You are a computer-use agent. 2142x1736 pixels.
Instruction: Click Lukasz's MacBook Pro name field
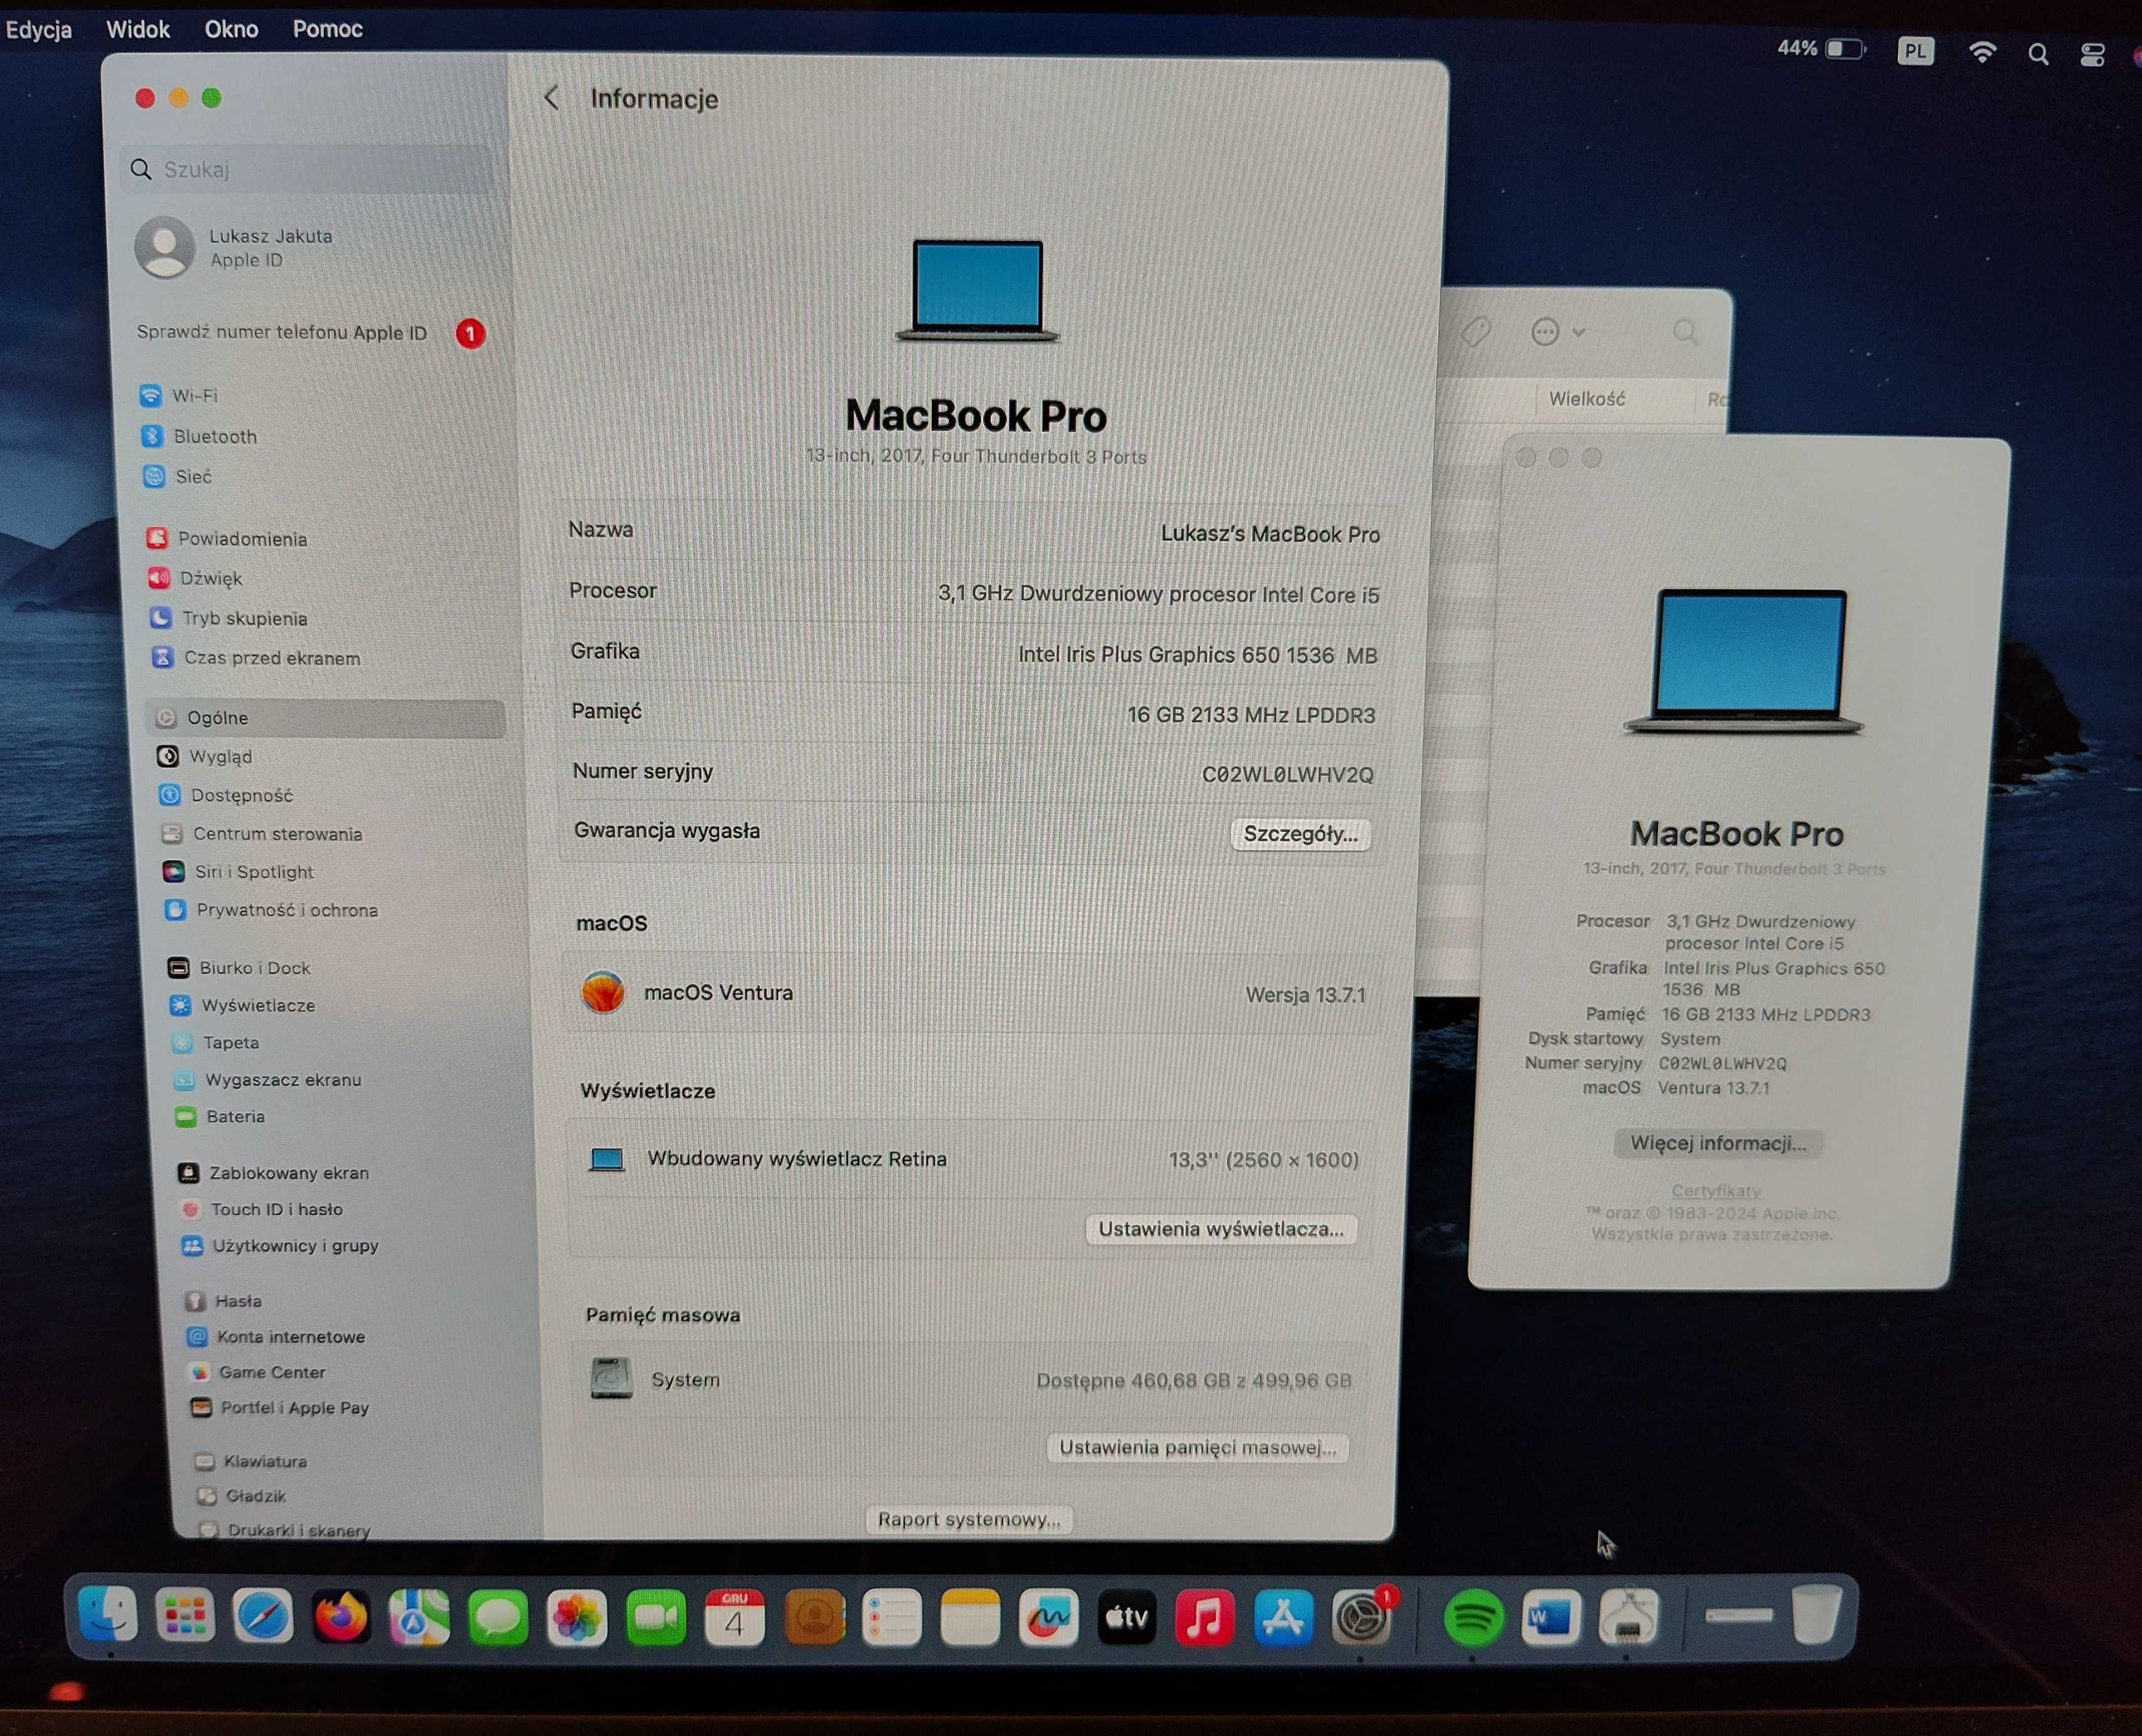[1270, 534]
